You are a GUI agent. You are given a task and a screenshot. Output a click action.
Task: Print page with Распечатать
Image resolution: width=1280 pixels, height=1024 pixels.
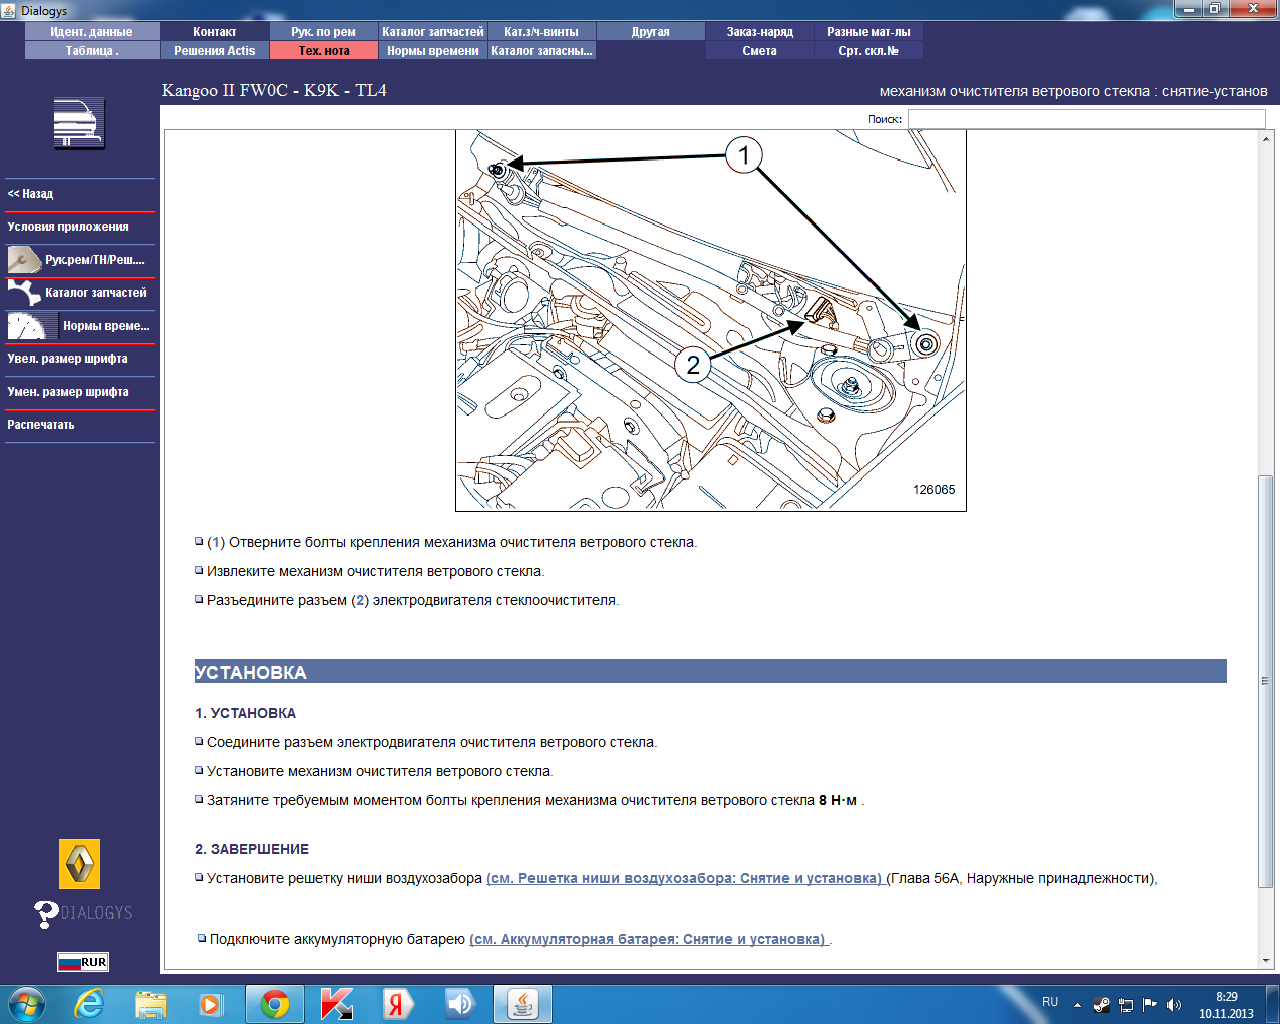coord(80,425)
